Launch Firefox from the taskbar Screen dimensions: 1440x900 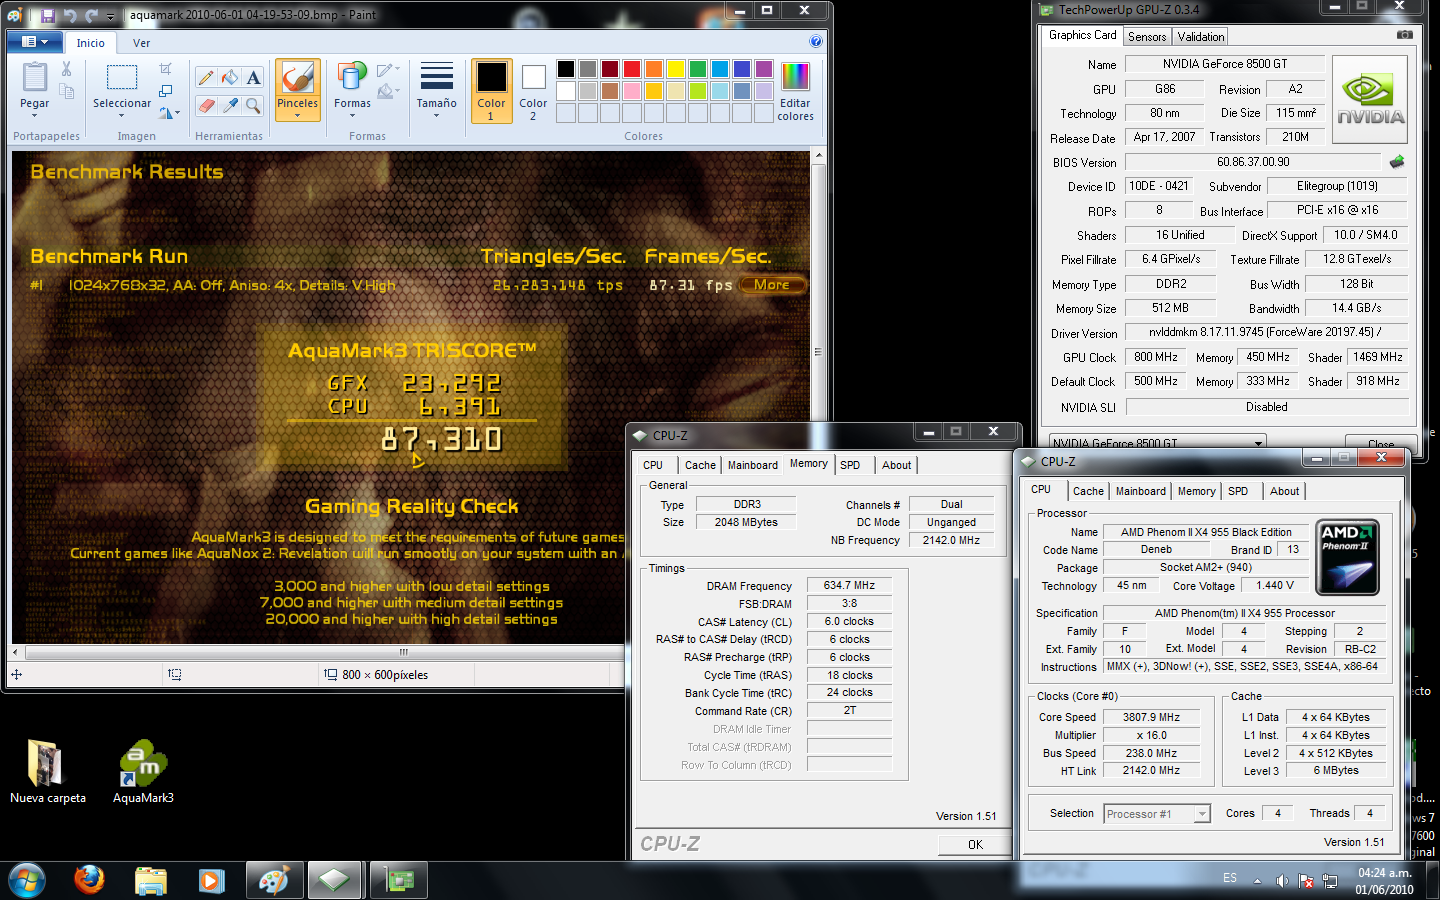[x=89, y=880]
